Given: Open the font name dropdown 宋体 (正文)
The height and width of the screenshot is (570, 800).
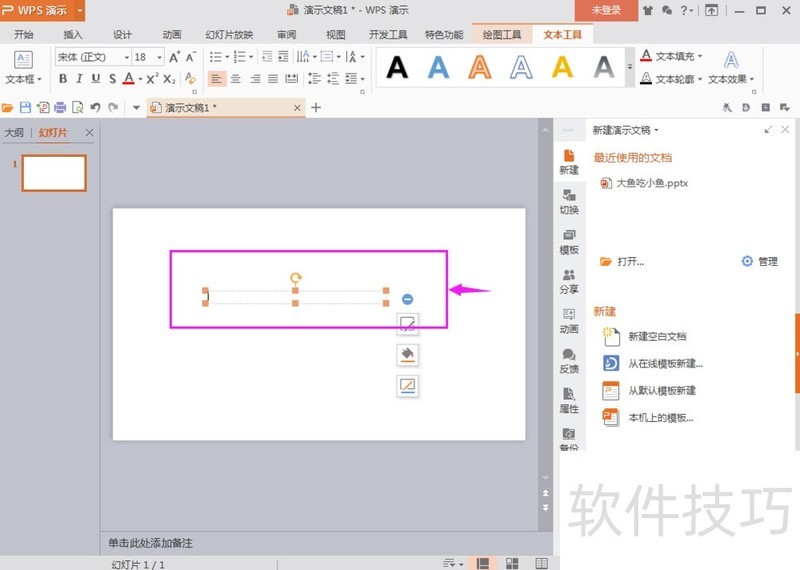Looking at the screenshot, I should point(90,58).
